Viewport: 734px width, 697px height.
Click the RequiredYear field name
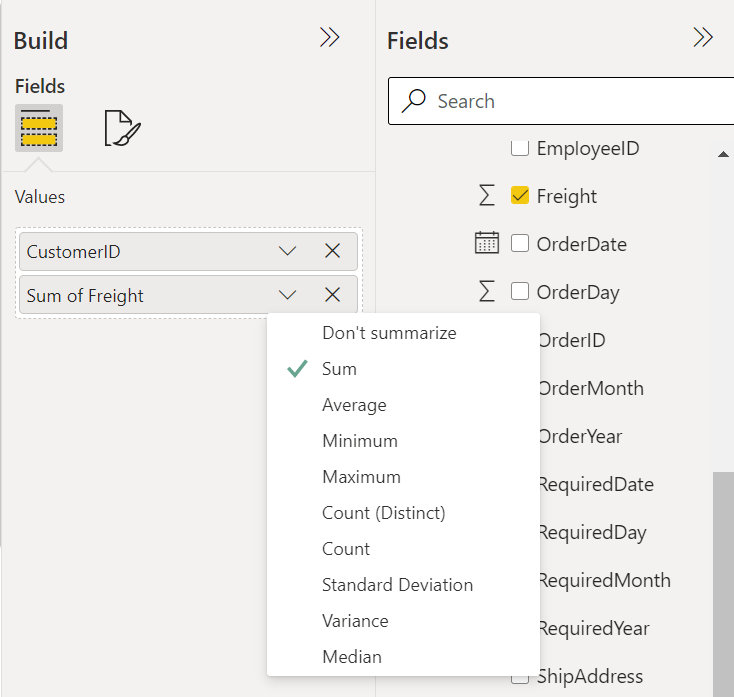594,629
